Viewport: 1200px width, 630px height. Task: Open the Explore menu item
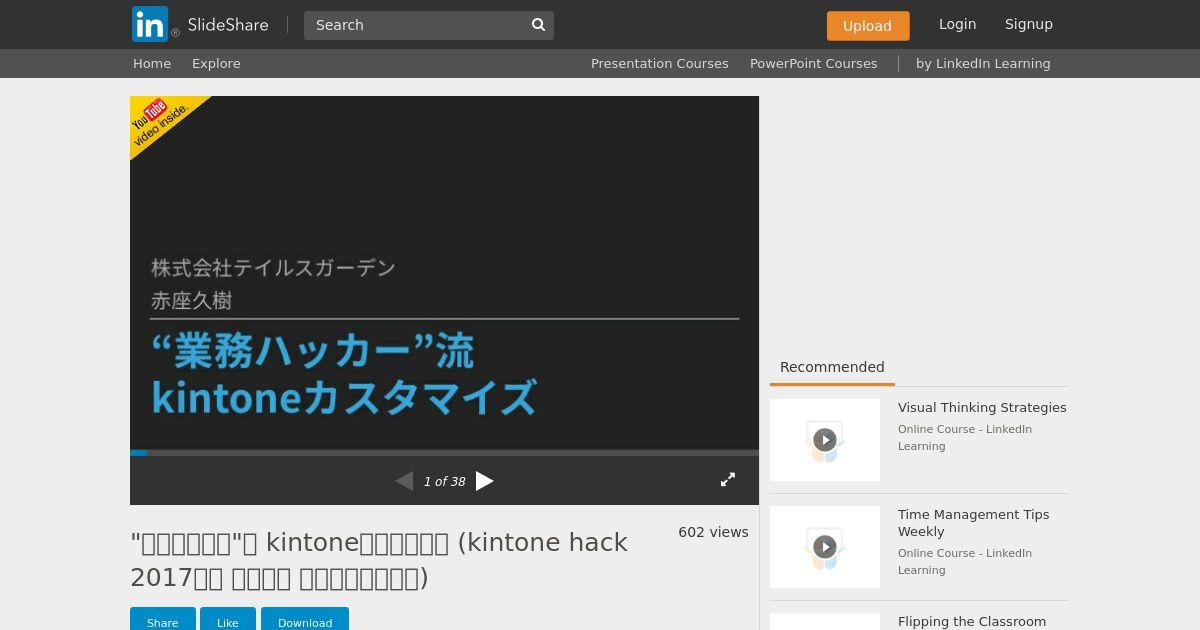click(x=216, y=63)
